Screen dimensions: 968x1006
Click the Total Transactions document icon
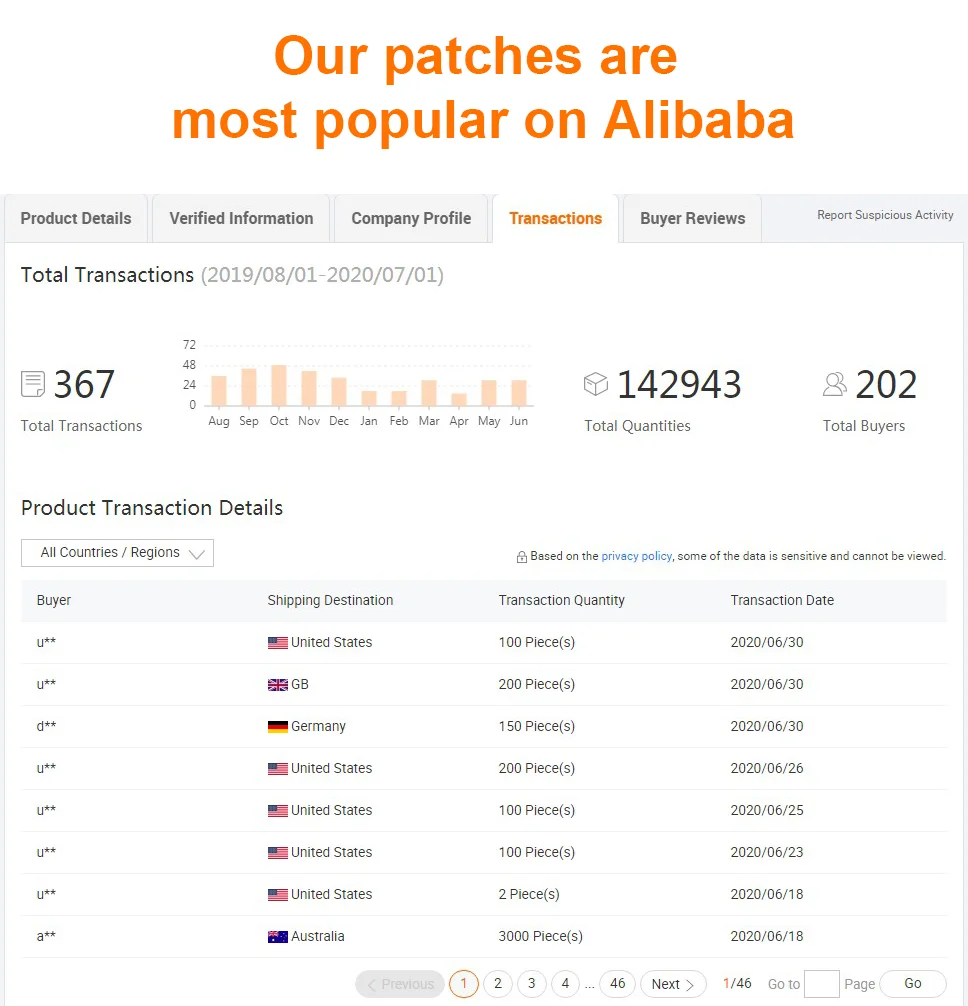33,384
